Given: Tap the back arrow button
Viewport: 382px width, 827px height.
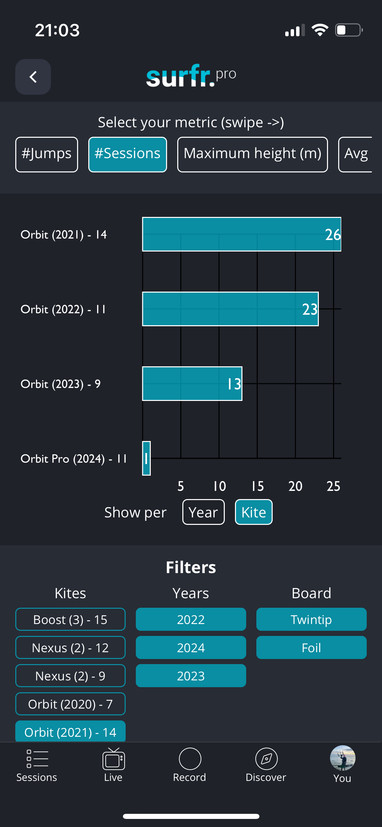Looking at the screenshot, I should [x=33, y=77].
